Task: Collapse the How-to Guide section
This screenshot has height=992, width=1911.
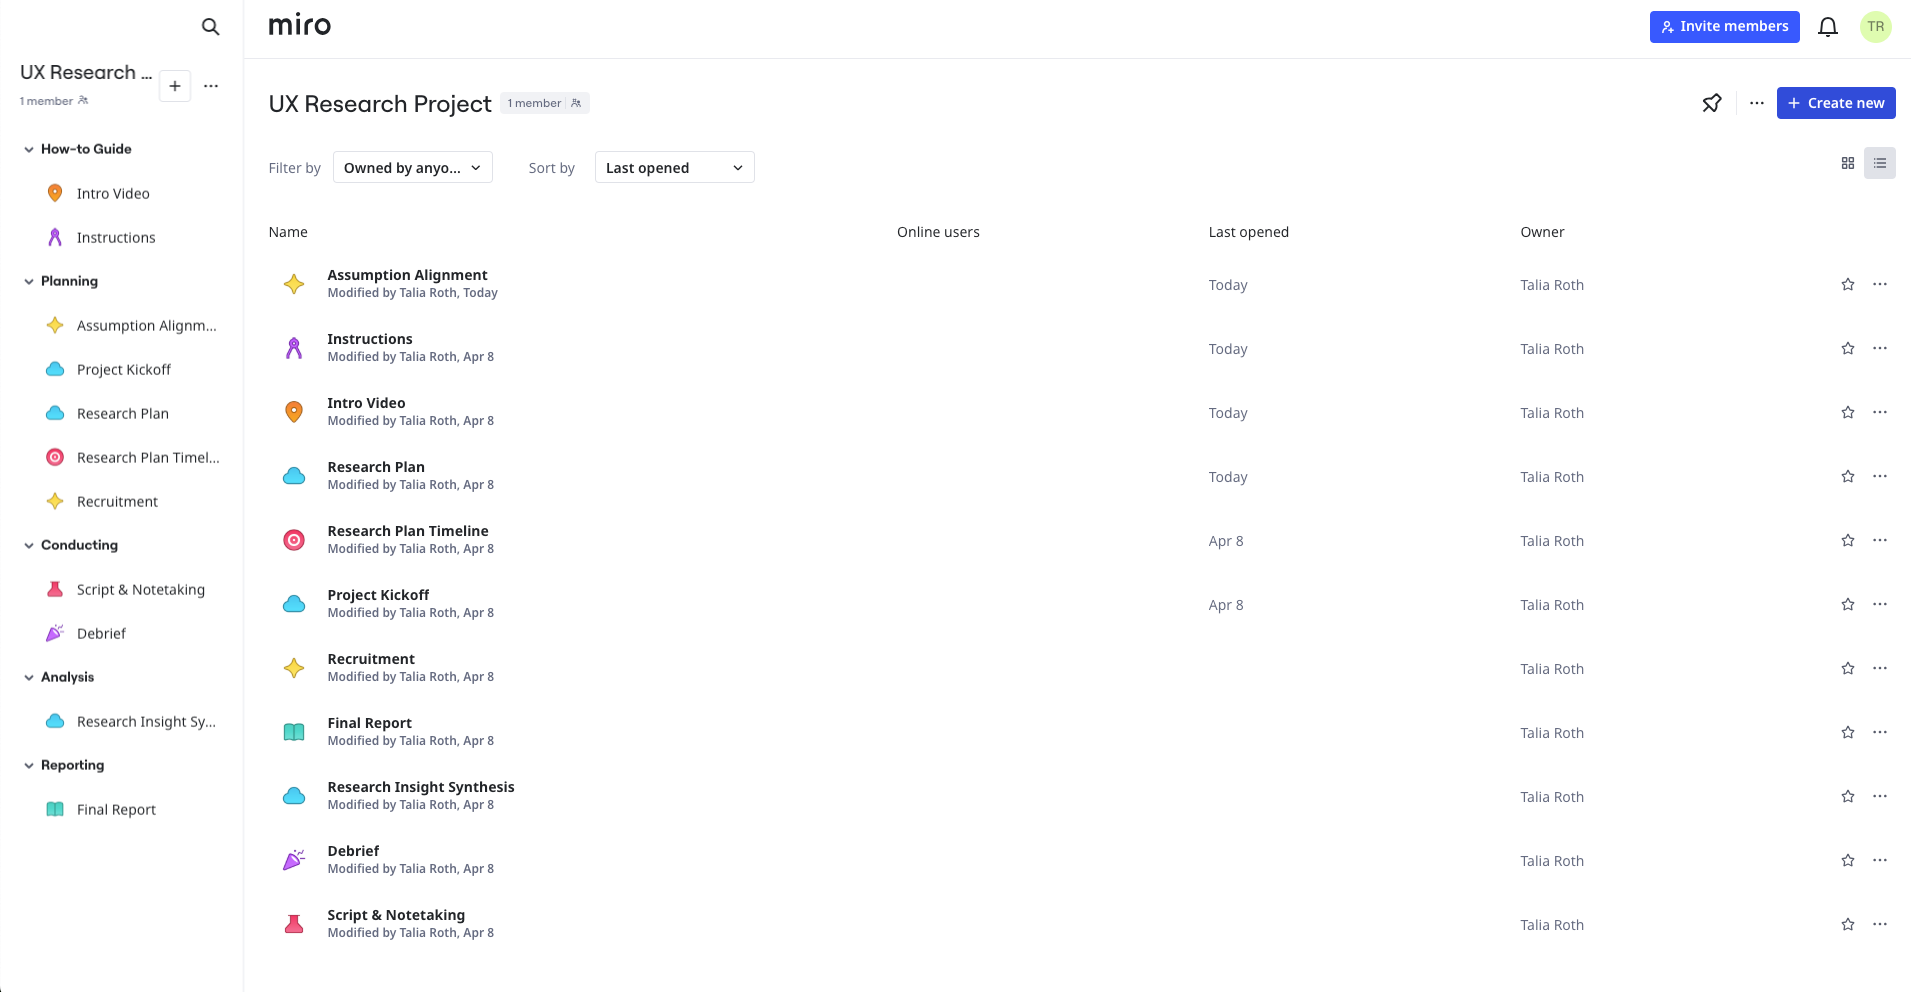Action: click(x=29, y=149)
